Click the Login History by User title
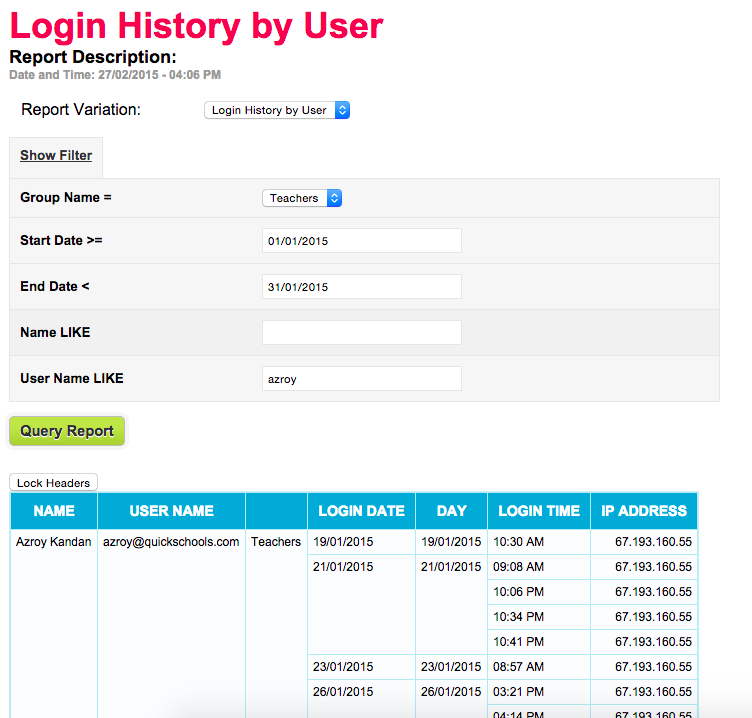The width and height of the screenshot is (752, 718). [x=196, y=25]
